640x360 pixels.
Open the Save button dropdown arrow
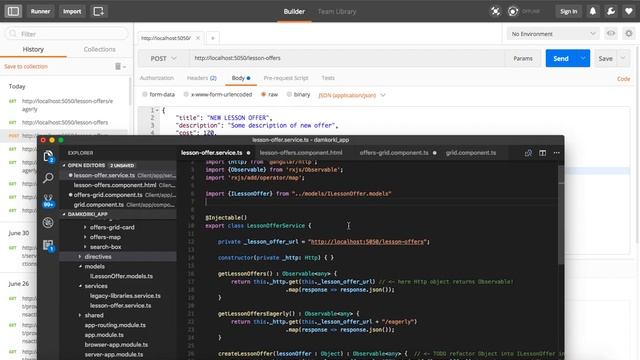(623, 58)
